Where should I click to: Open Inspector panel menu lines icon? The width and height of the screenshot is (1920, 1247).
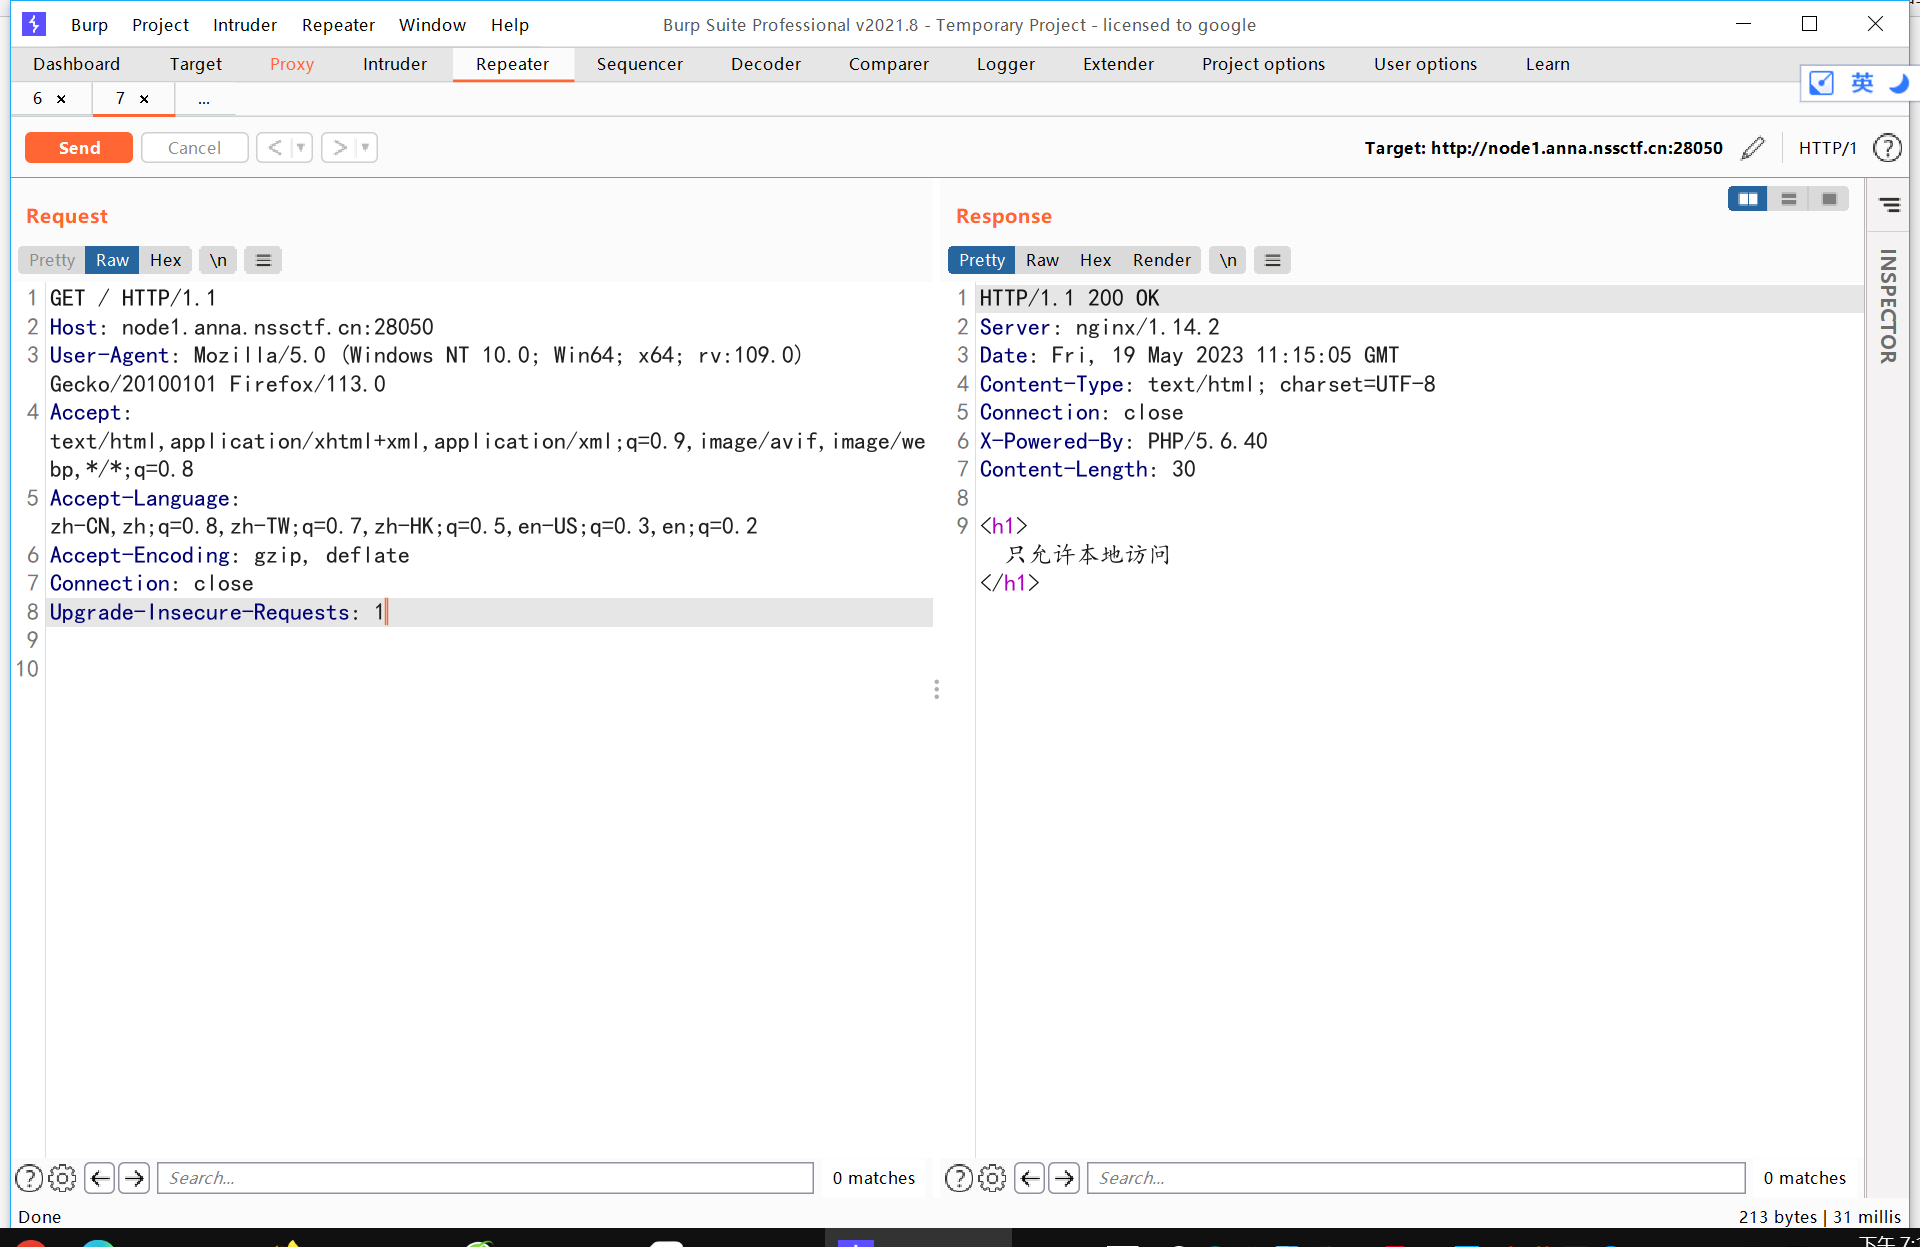(x=1890, y=205)
